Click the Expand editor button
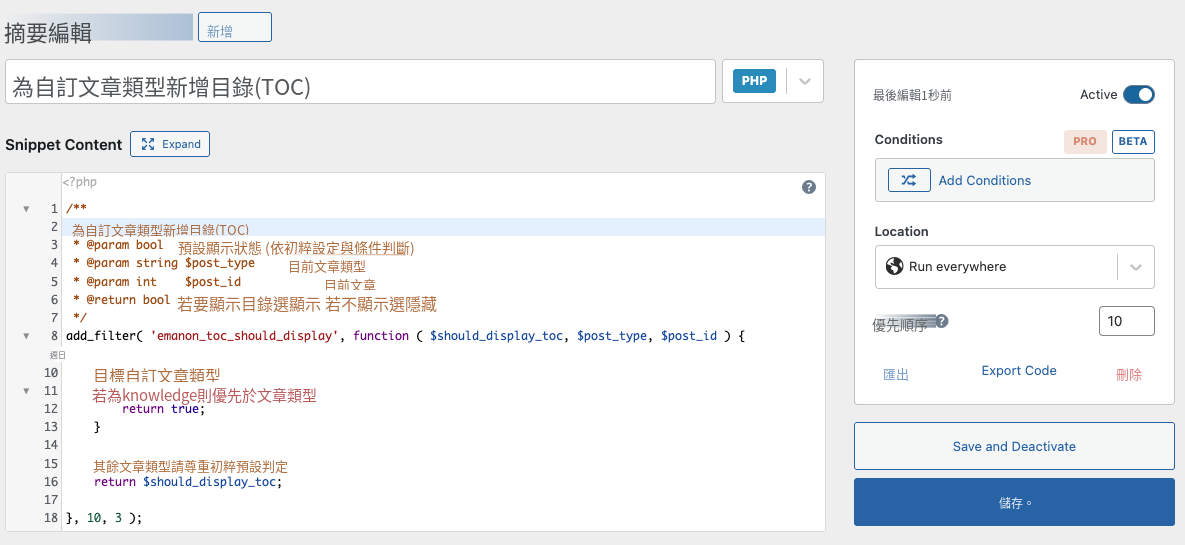The image size is (1185, 545). click(170, 144)
